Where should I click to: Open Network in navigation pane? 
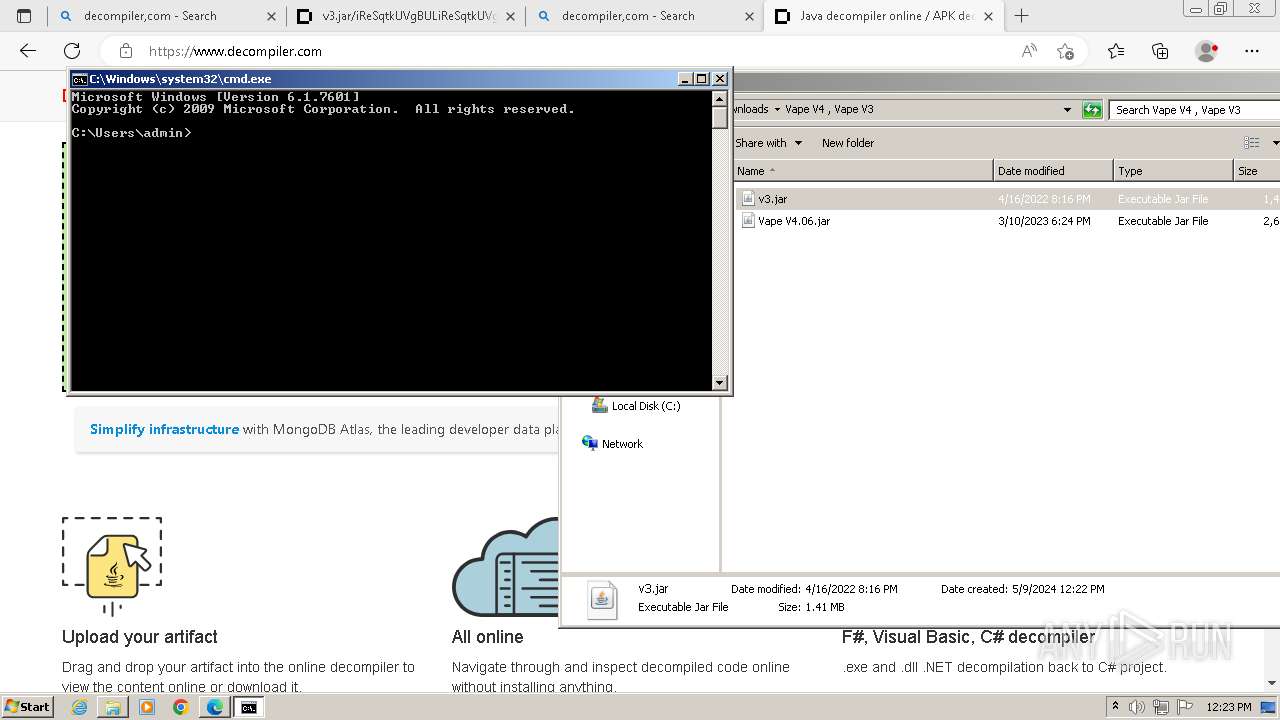(x=613, y=444)
